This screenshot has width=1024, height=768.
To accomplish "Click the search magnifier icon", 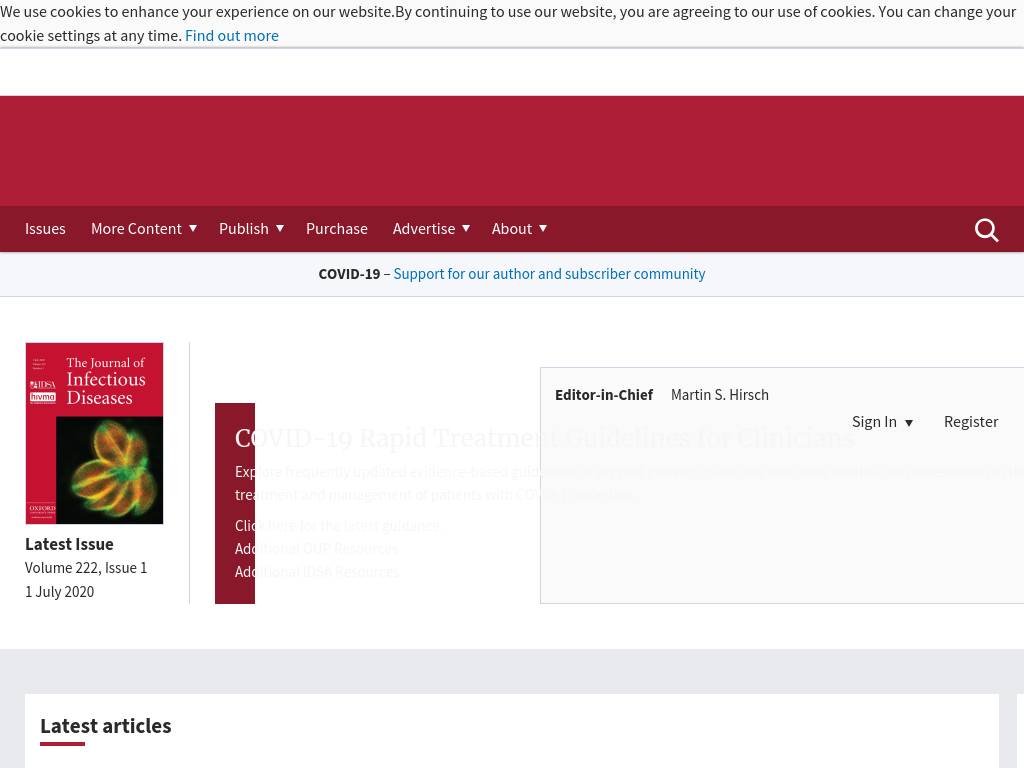I will [986, 230].
